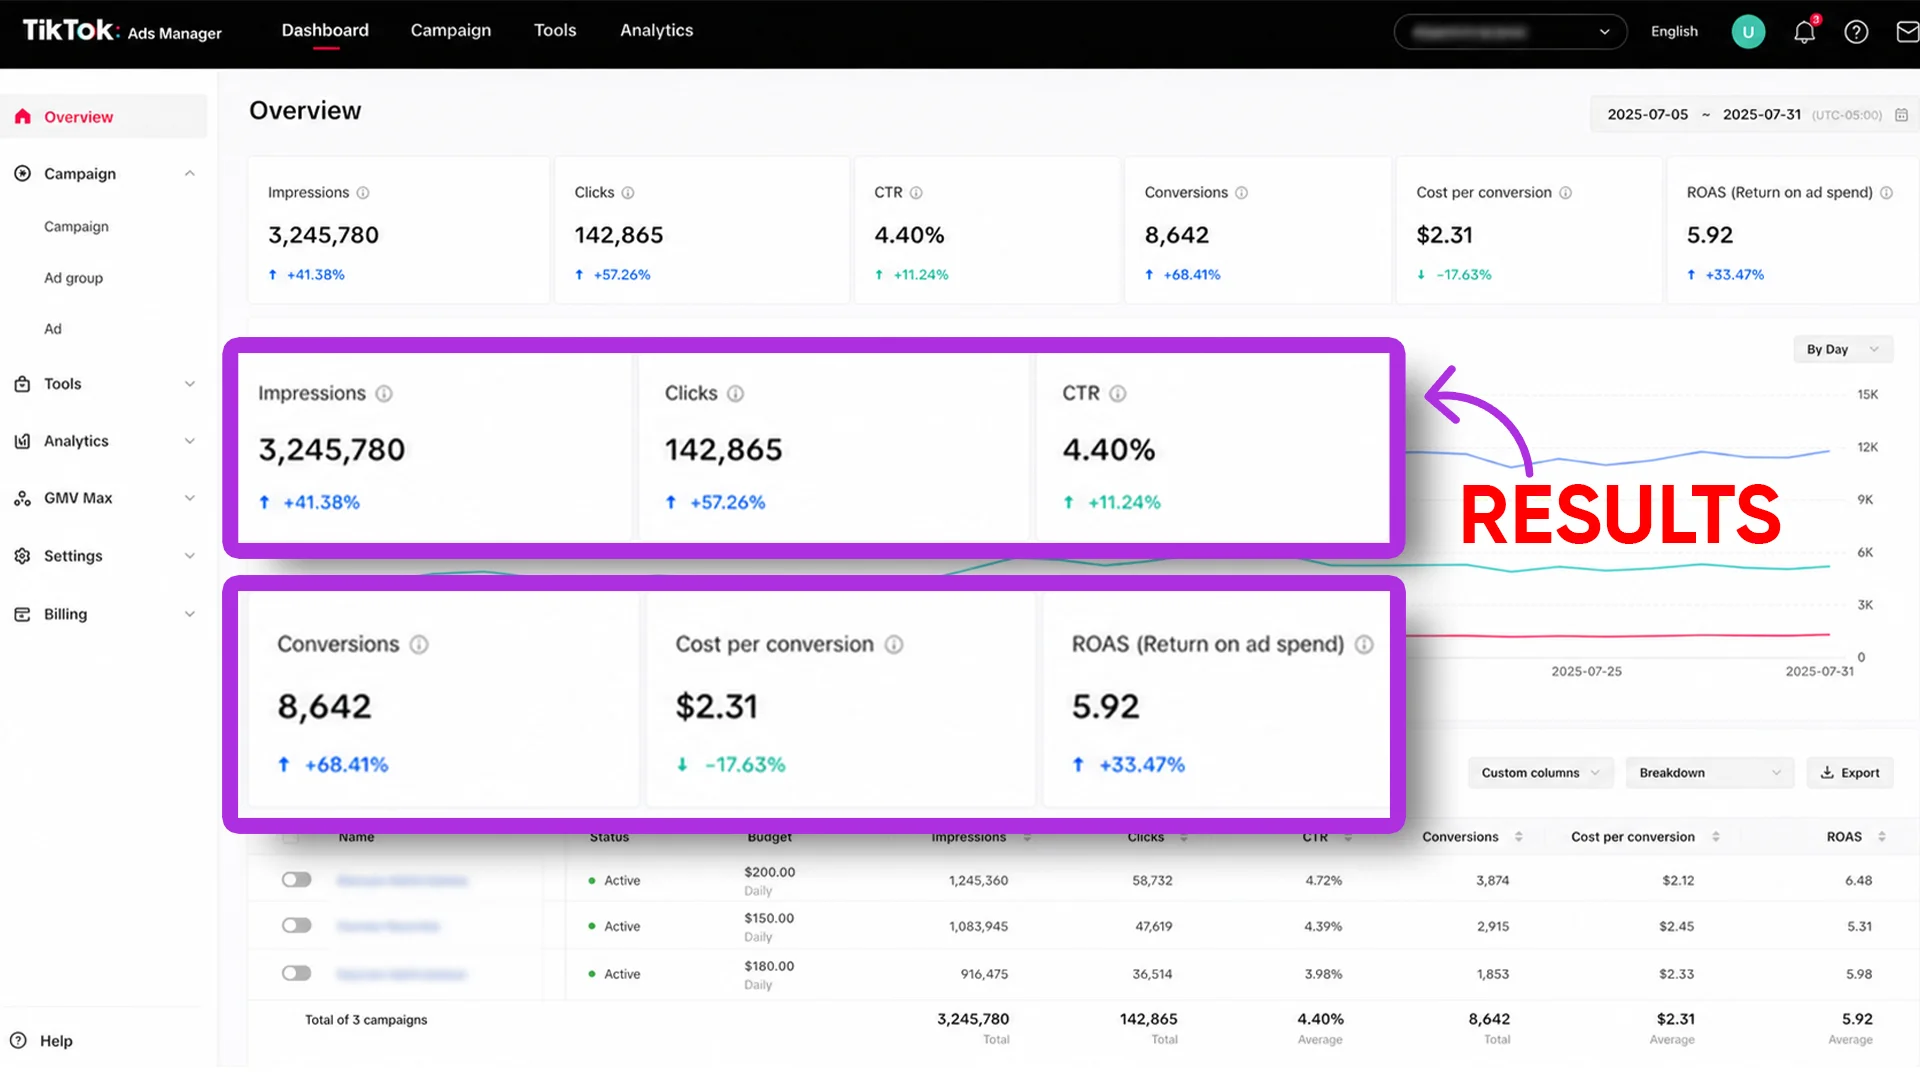Collapse the Campaign sidebar section
1920x1080 pixels.
(x=189, y=174)
